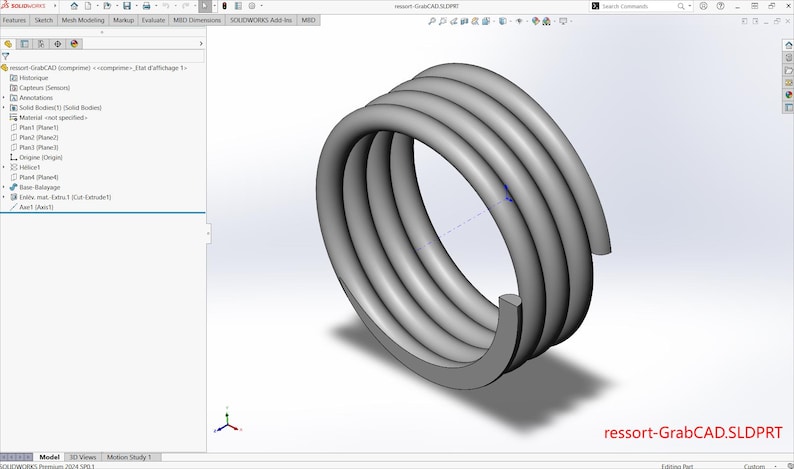Open the Save dropdown arrow
Screen dimensions: 794x469
(x=136, y=6)
